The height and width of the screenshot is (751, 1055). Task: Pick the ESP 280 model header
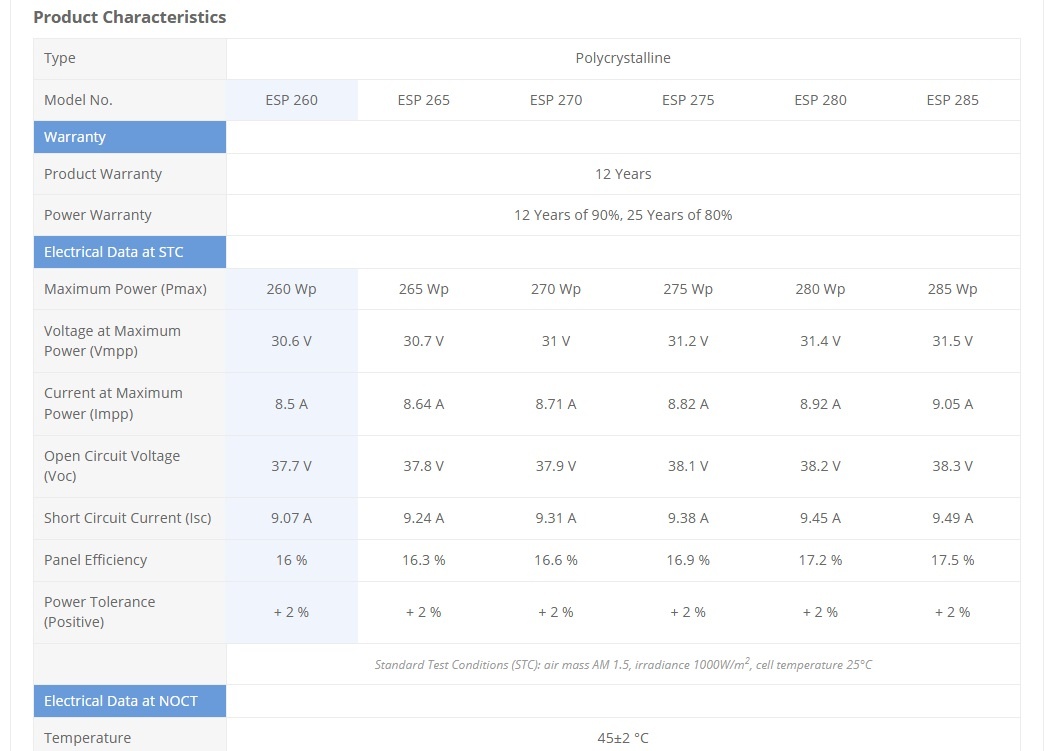tap(820, 100)
